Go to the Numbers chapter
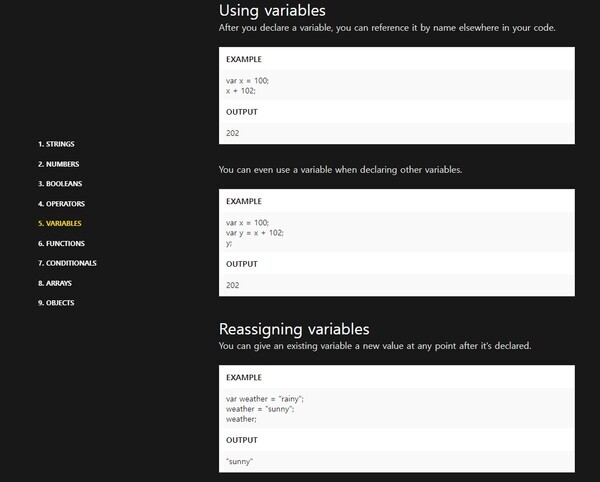600x482 pixels. [58, 164]
